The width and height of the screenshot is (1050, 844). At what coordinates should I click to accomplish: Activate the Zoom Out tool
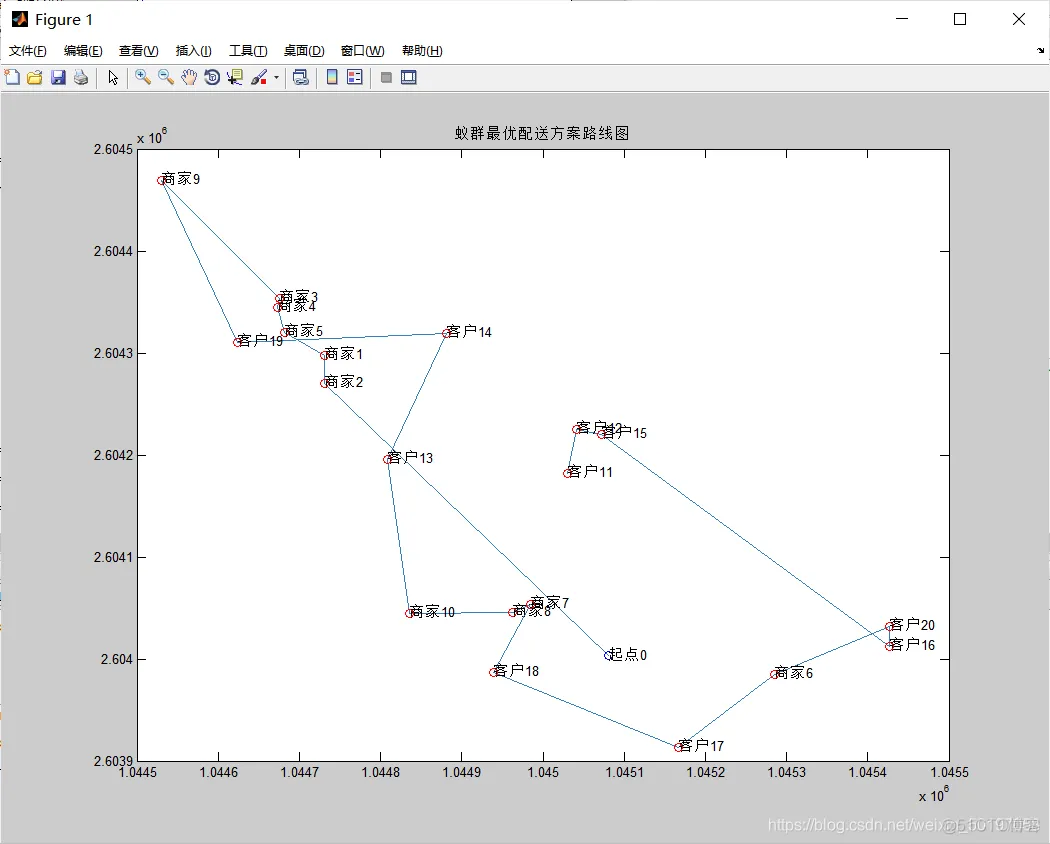165,77
